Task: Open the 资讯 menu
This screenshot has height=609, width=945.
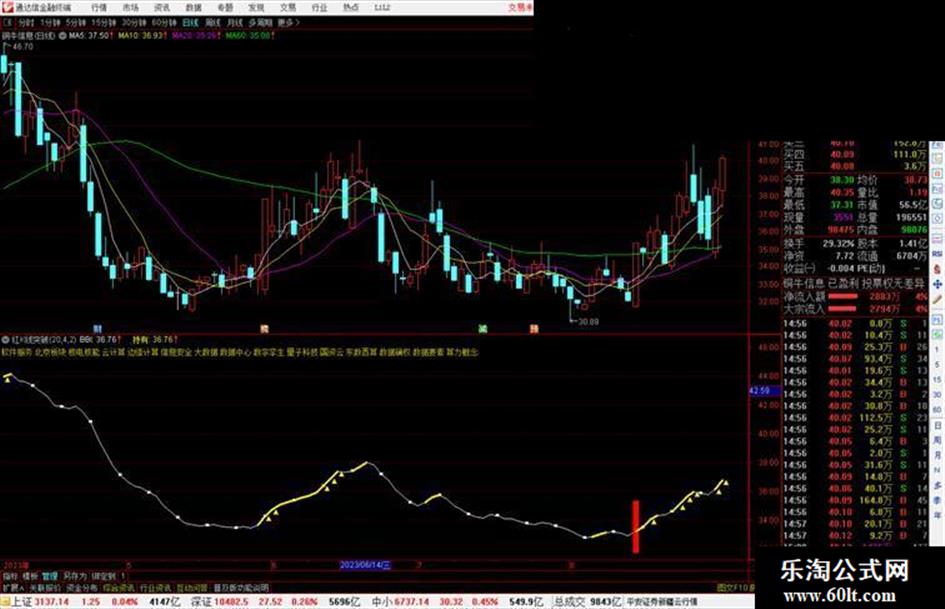Action: click(x=162, y=7)
